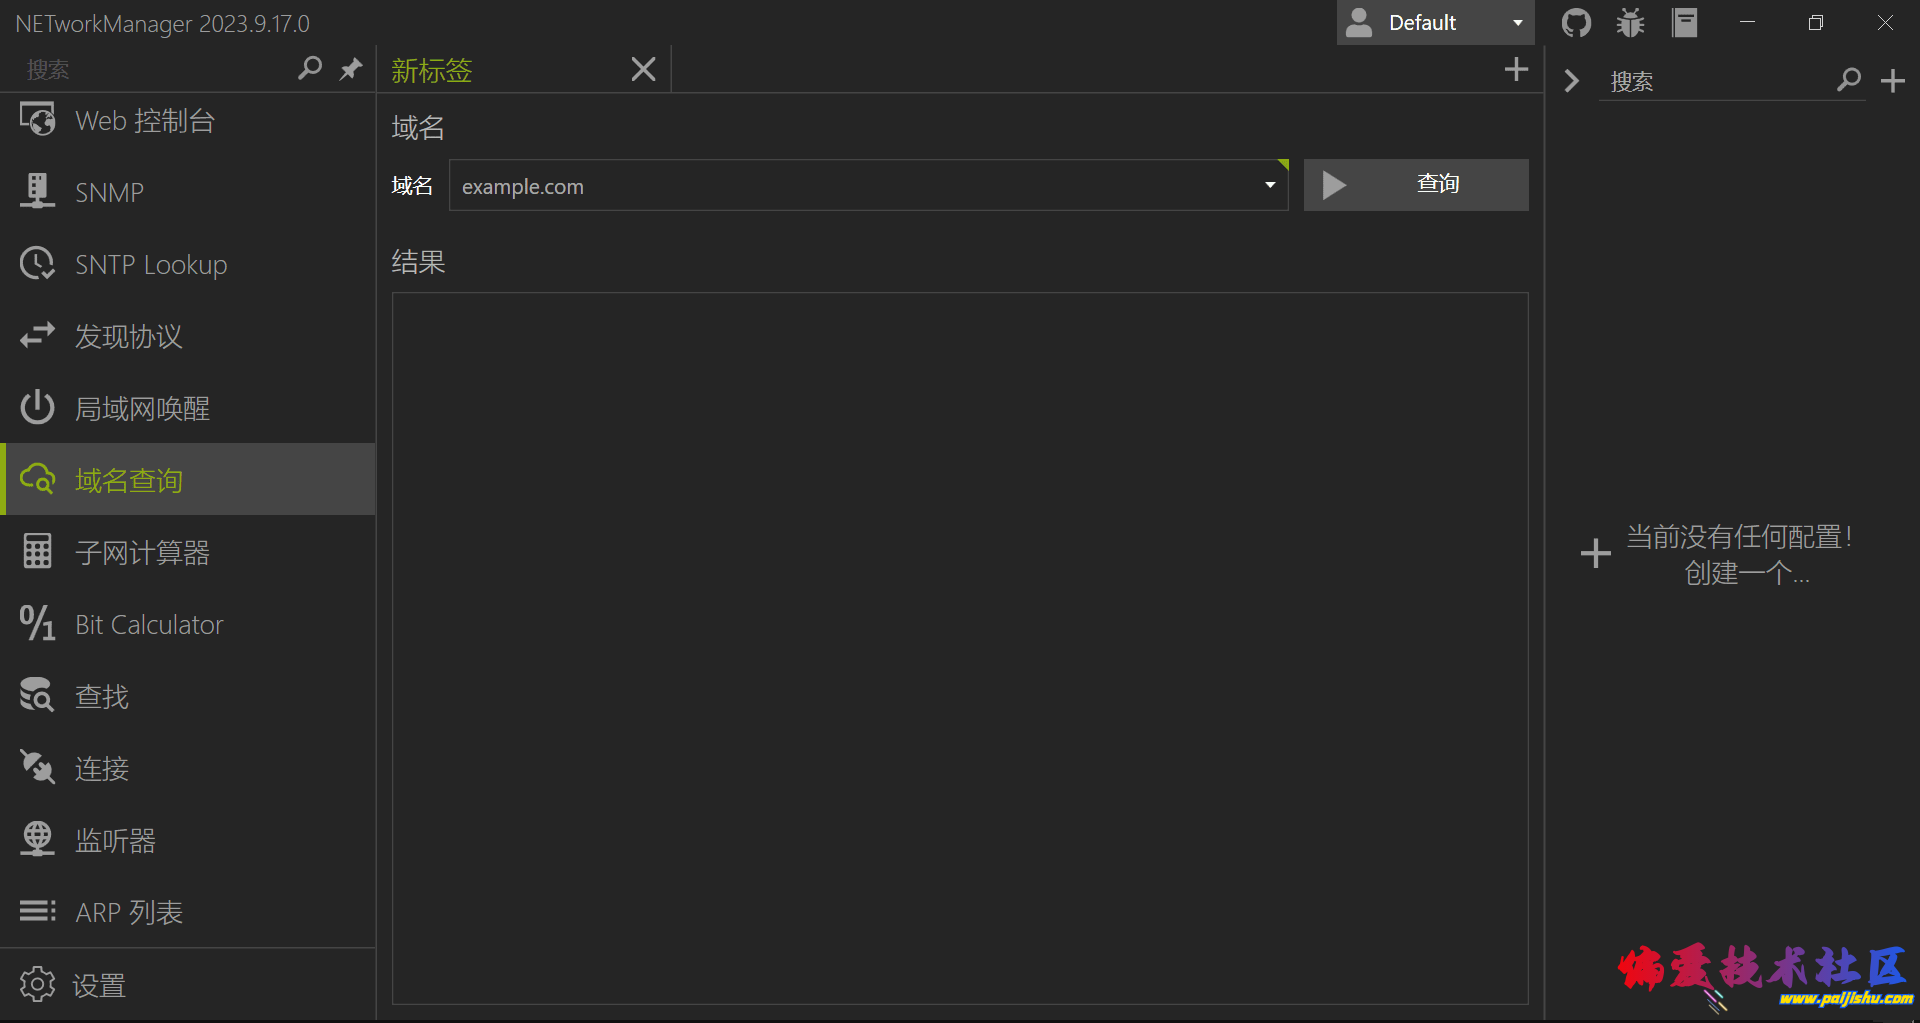Open 设置 settings at sidebar bottom
This screenshot has height=1023, width=1920.
click(98, 985)
